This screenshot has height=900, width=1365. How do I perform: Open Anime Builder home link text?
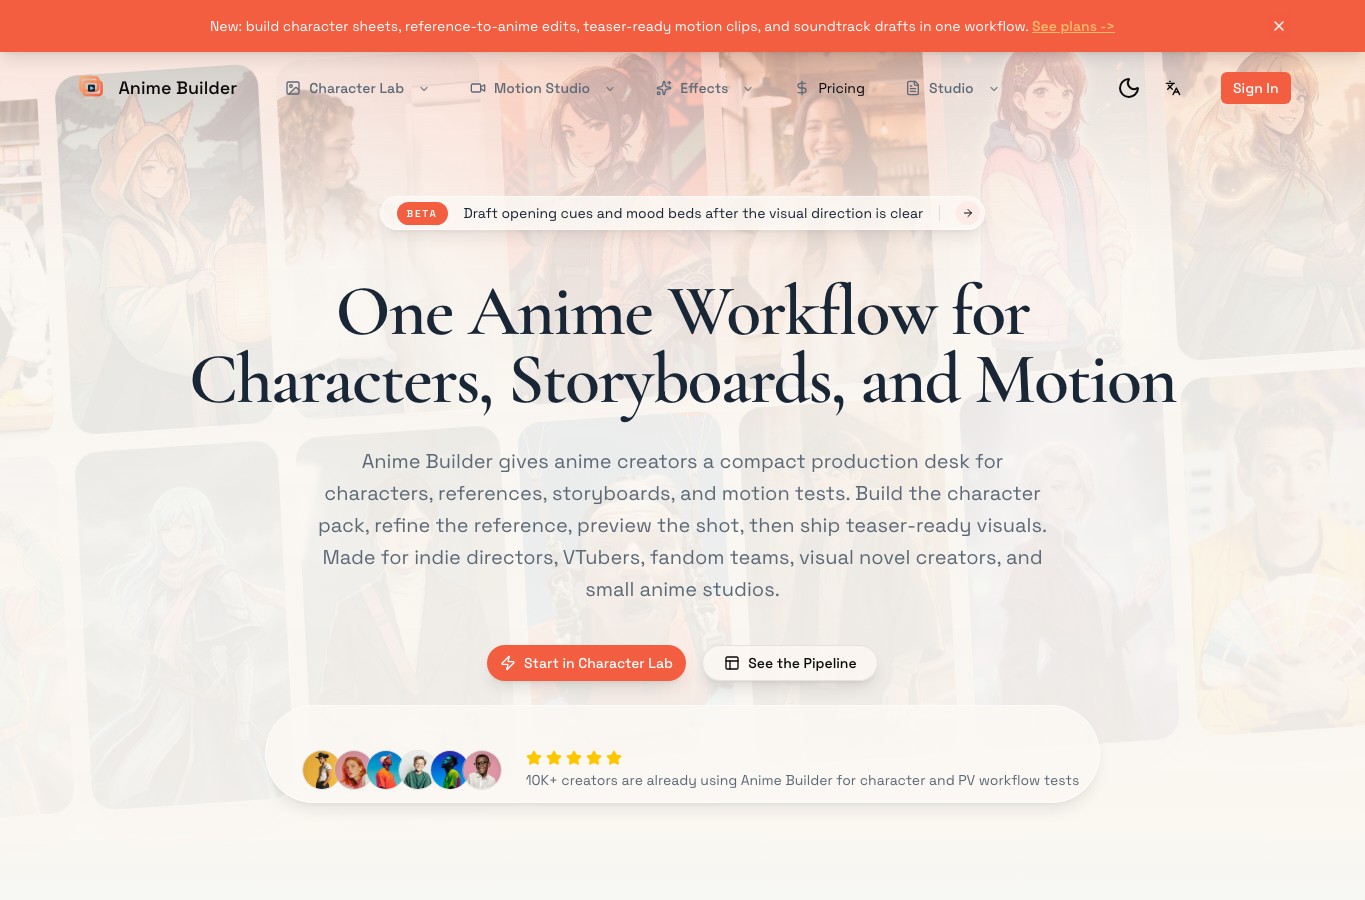click(177, 88)
